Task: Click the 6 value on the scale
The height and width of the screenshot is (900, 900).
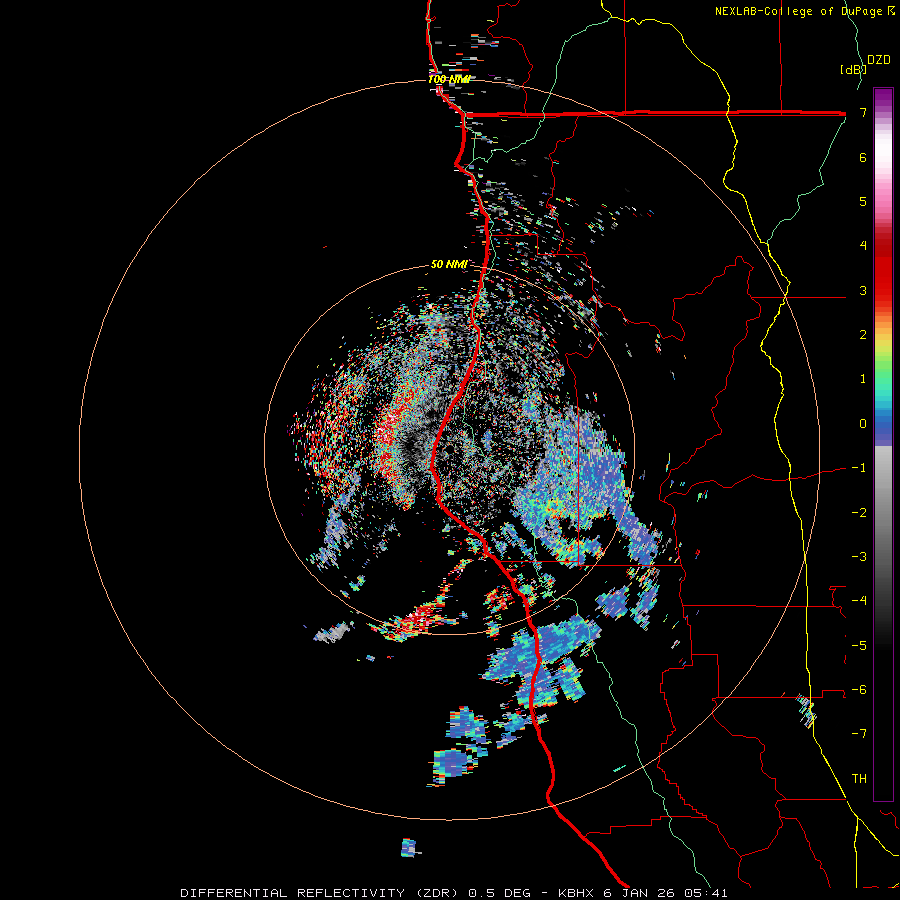Action: click(863, 157)
